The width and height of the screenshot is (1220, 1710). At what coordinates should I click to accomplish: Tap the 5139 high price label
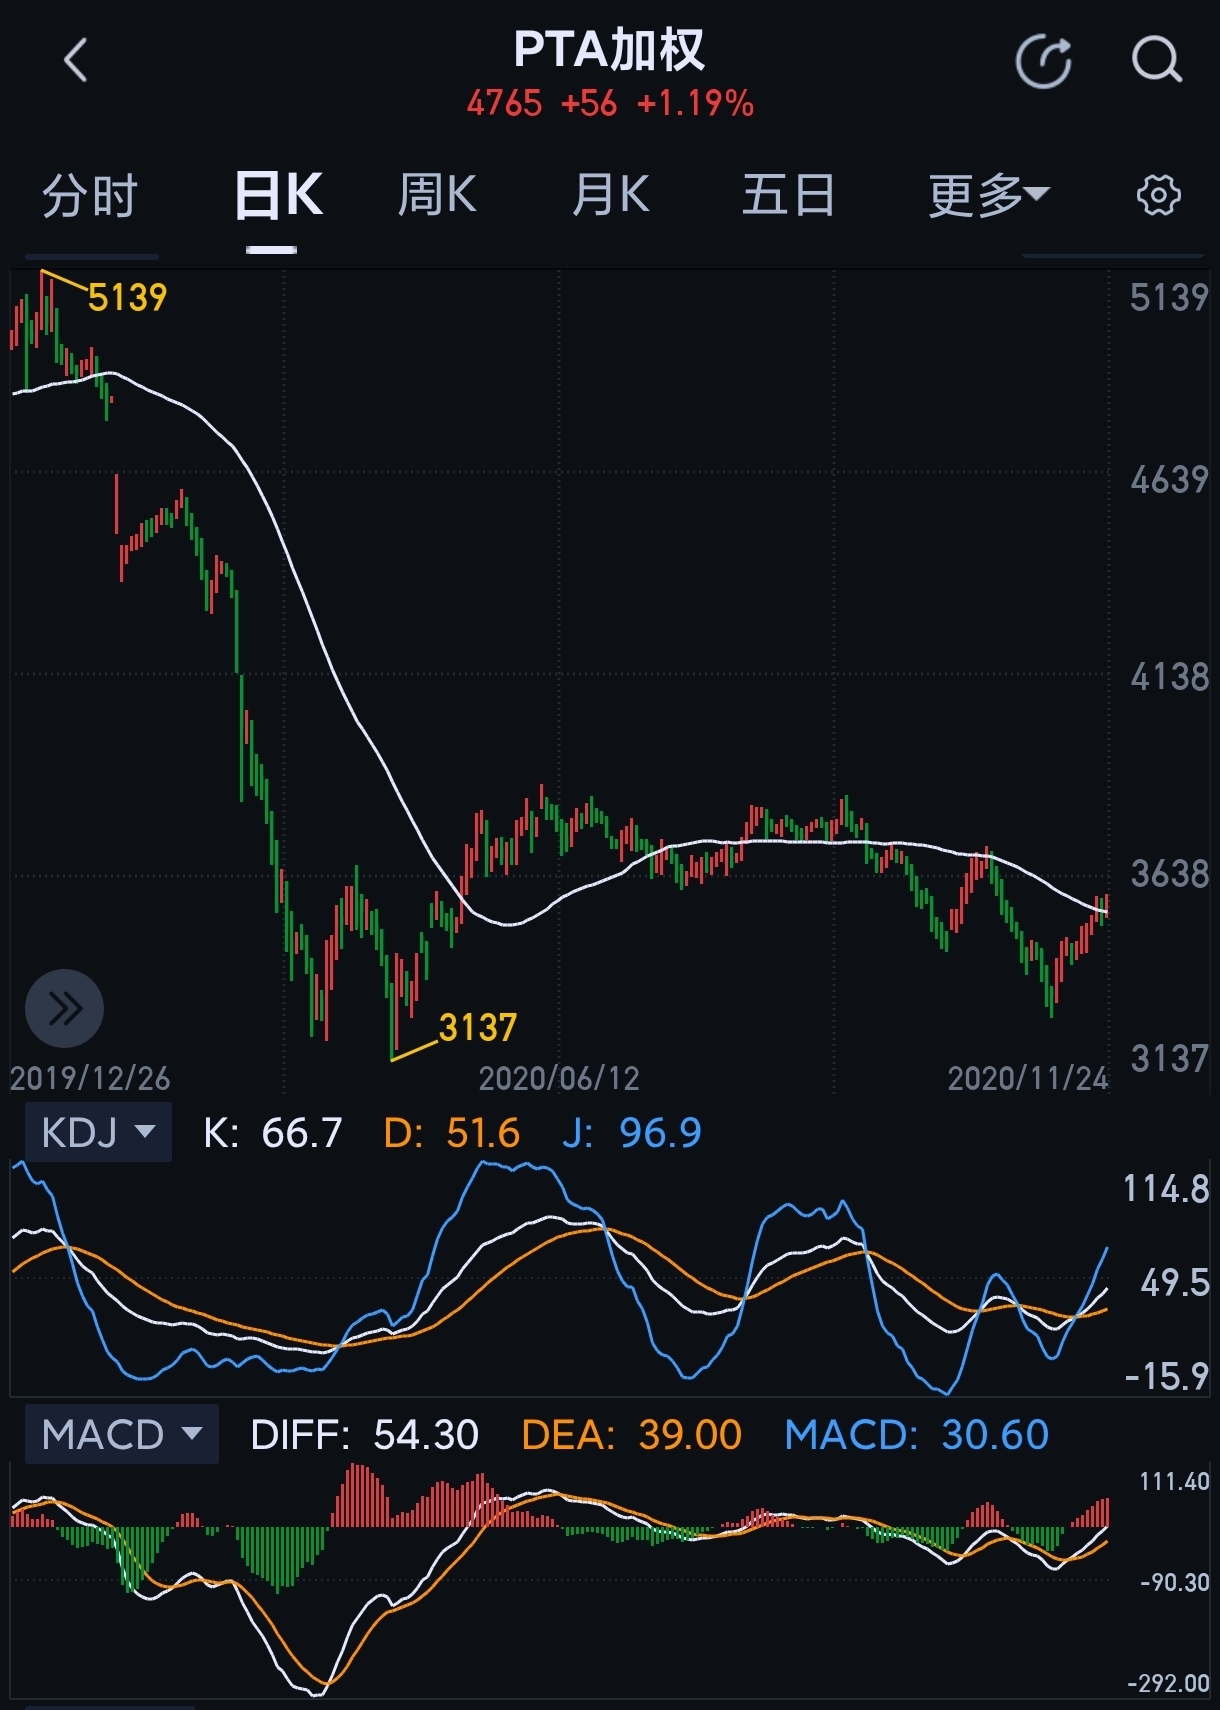[x=127, y=298]
